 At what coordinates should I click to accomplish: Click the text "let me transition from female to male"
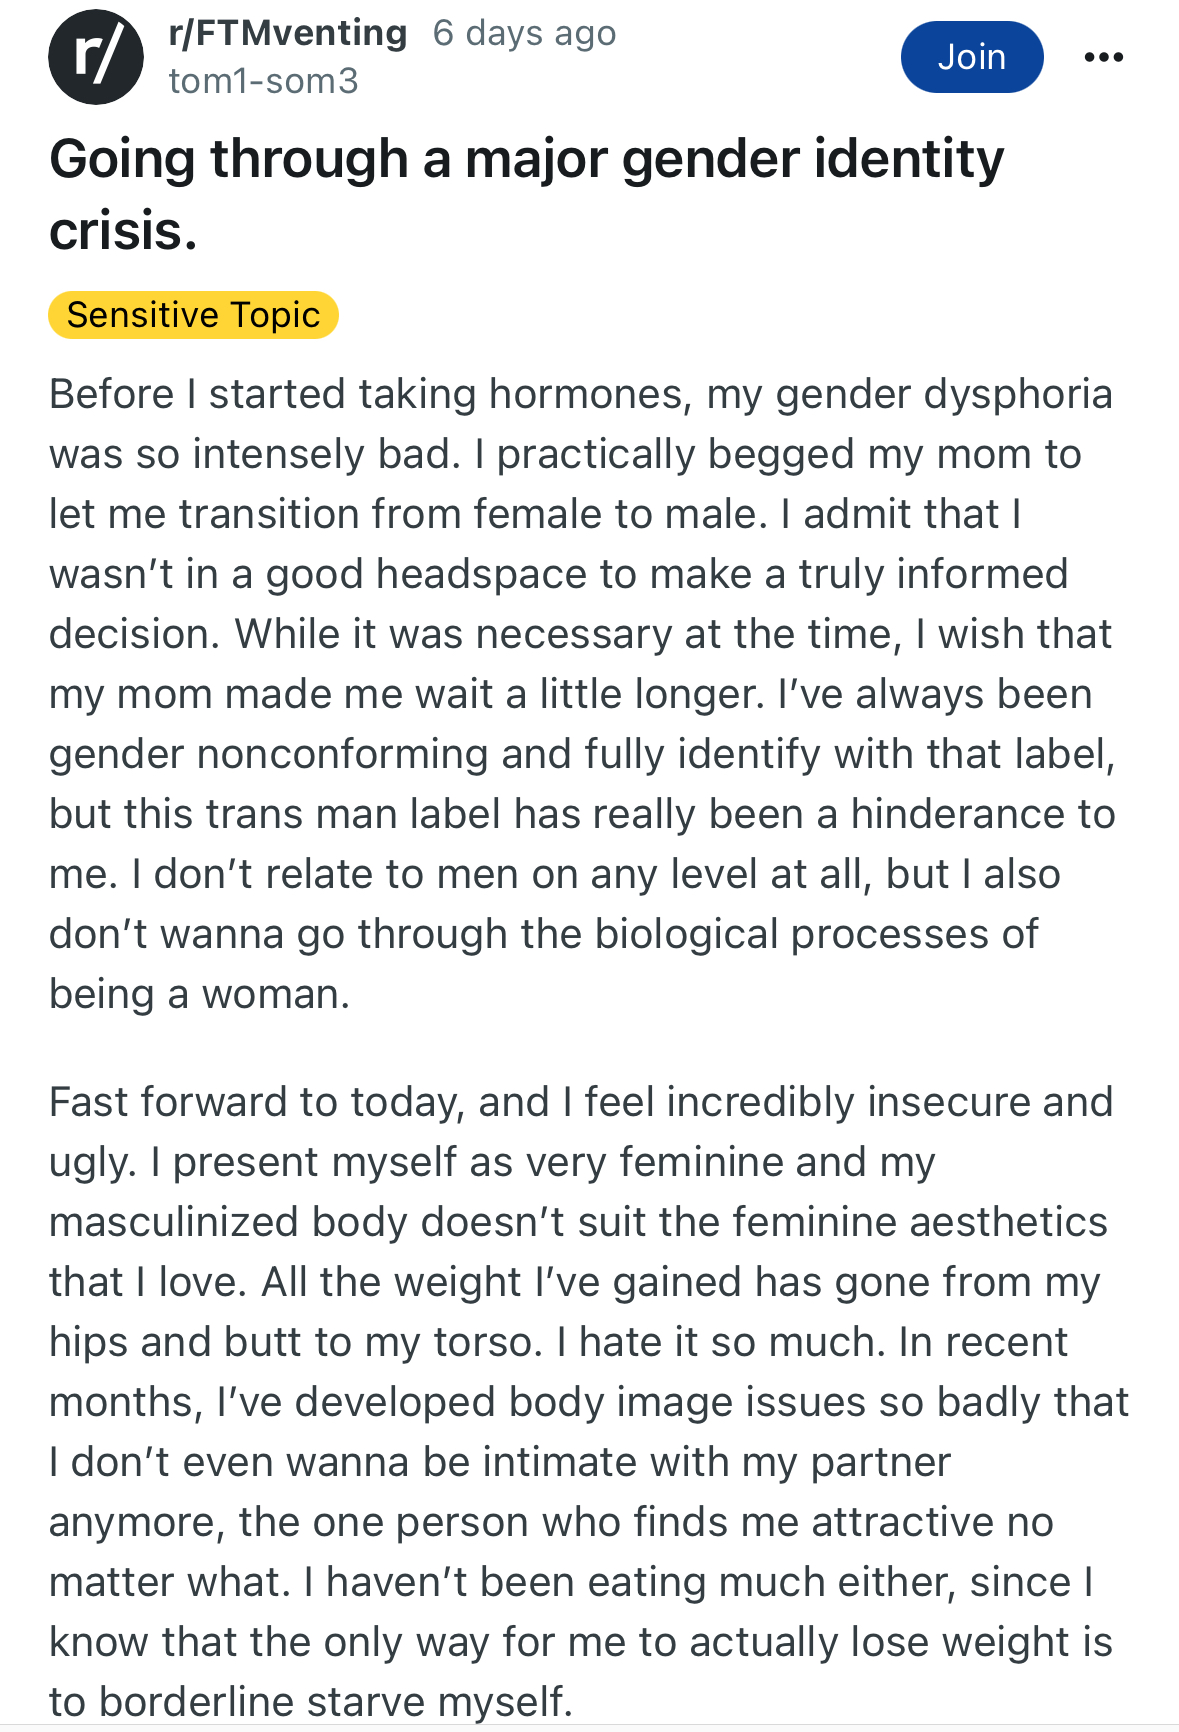click(x=408, y=514)
